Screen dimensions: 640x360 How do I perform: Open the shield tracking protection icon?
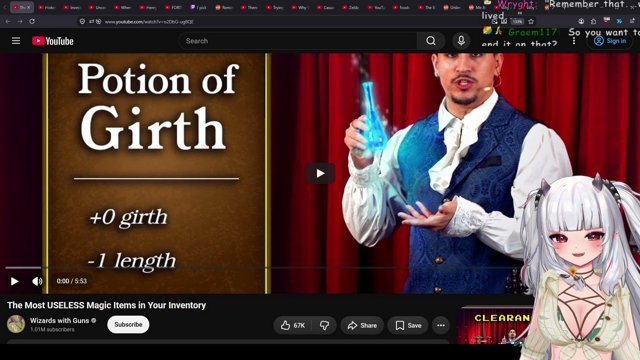(82, 21)
